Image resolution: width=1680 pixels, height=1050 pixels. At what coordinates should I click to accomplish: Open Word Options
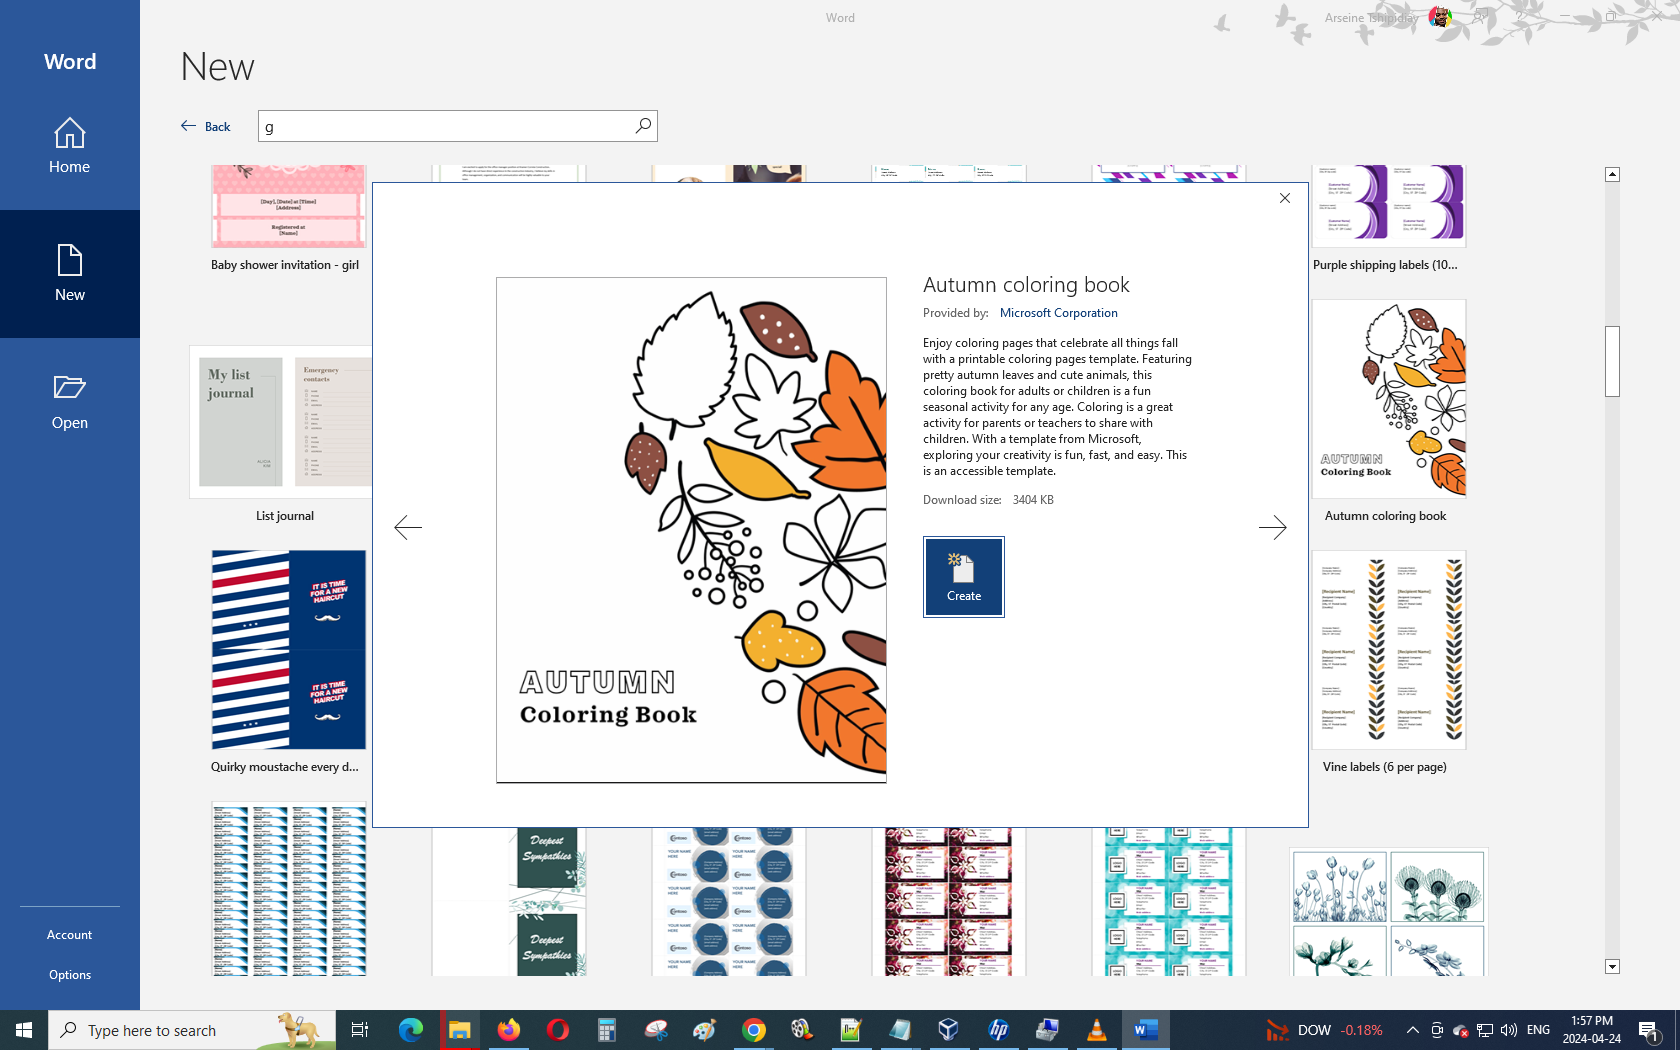click(x=70, y=975)
